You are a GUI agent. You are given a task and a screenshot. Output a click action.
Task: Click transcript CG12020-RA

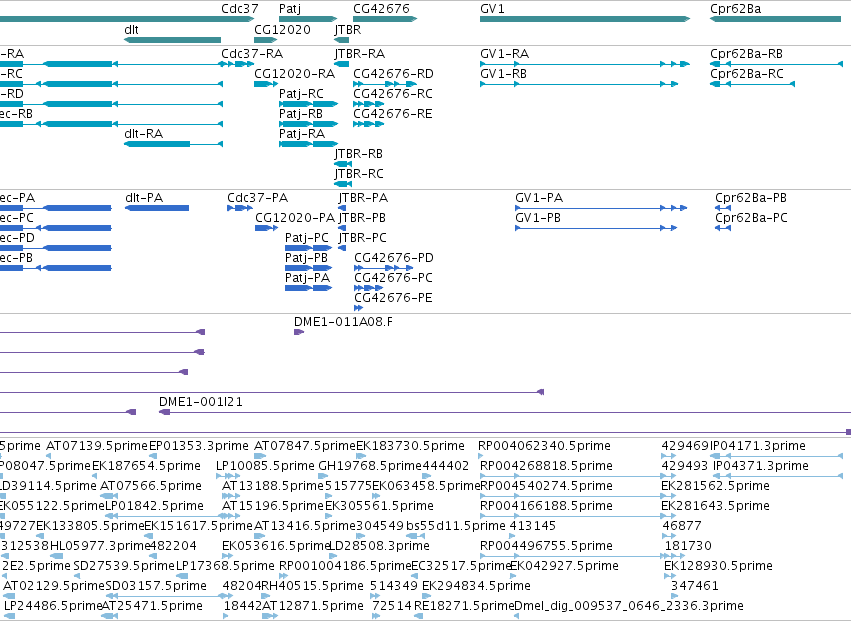pyautogui.click(x=294, y=73)
